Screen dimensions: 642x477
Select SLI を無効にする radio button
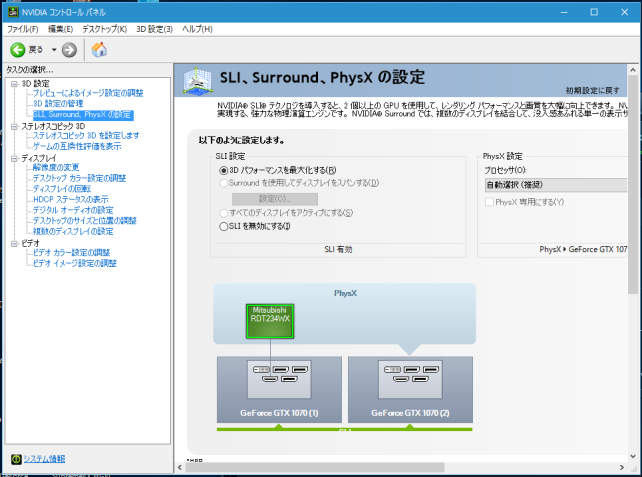point(224,226)
